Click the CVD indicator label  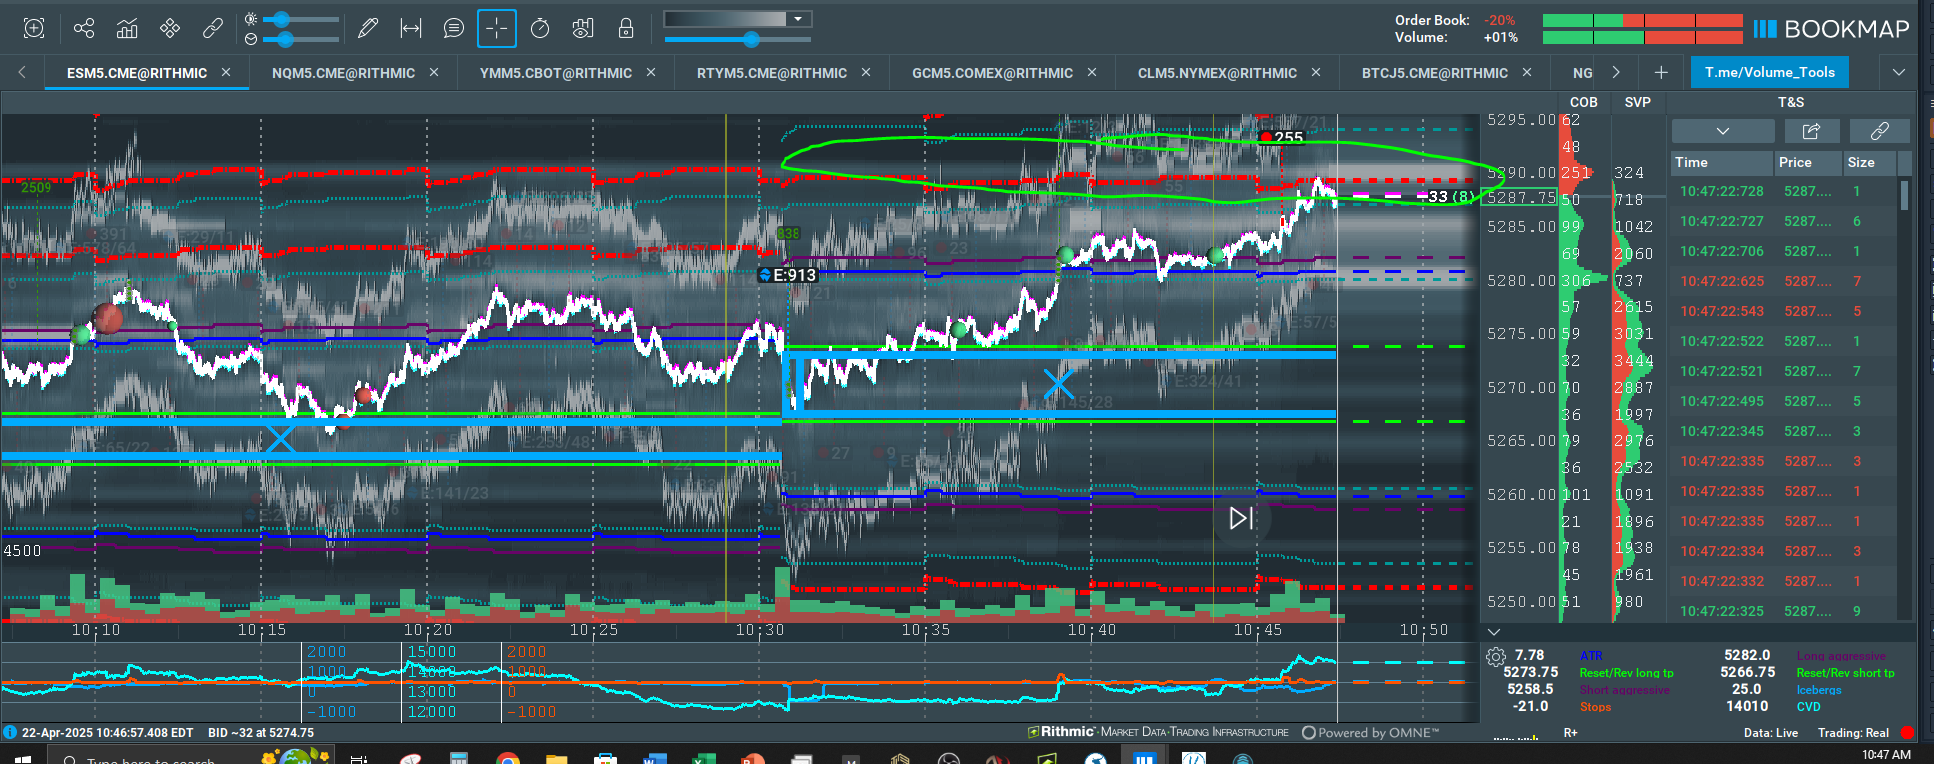click(x=1808, y=707)
